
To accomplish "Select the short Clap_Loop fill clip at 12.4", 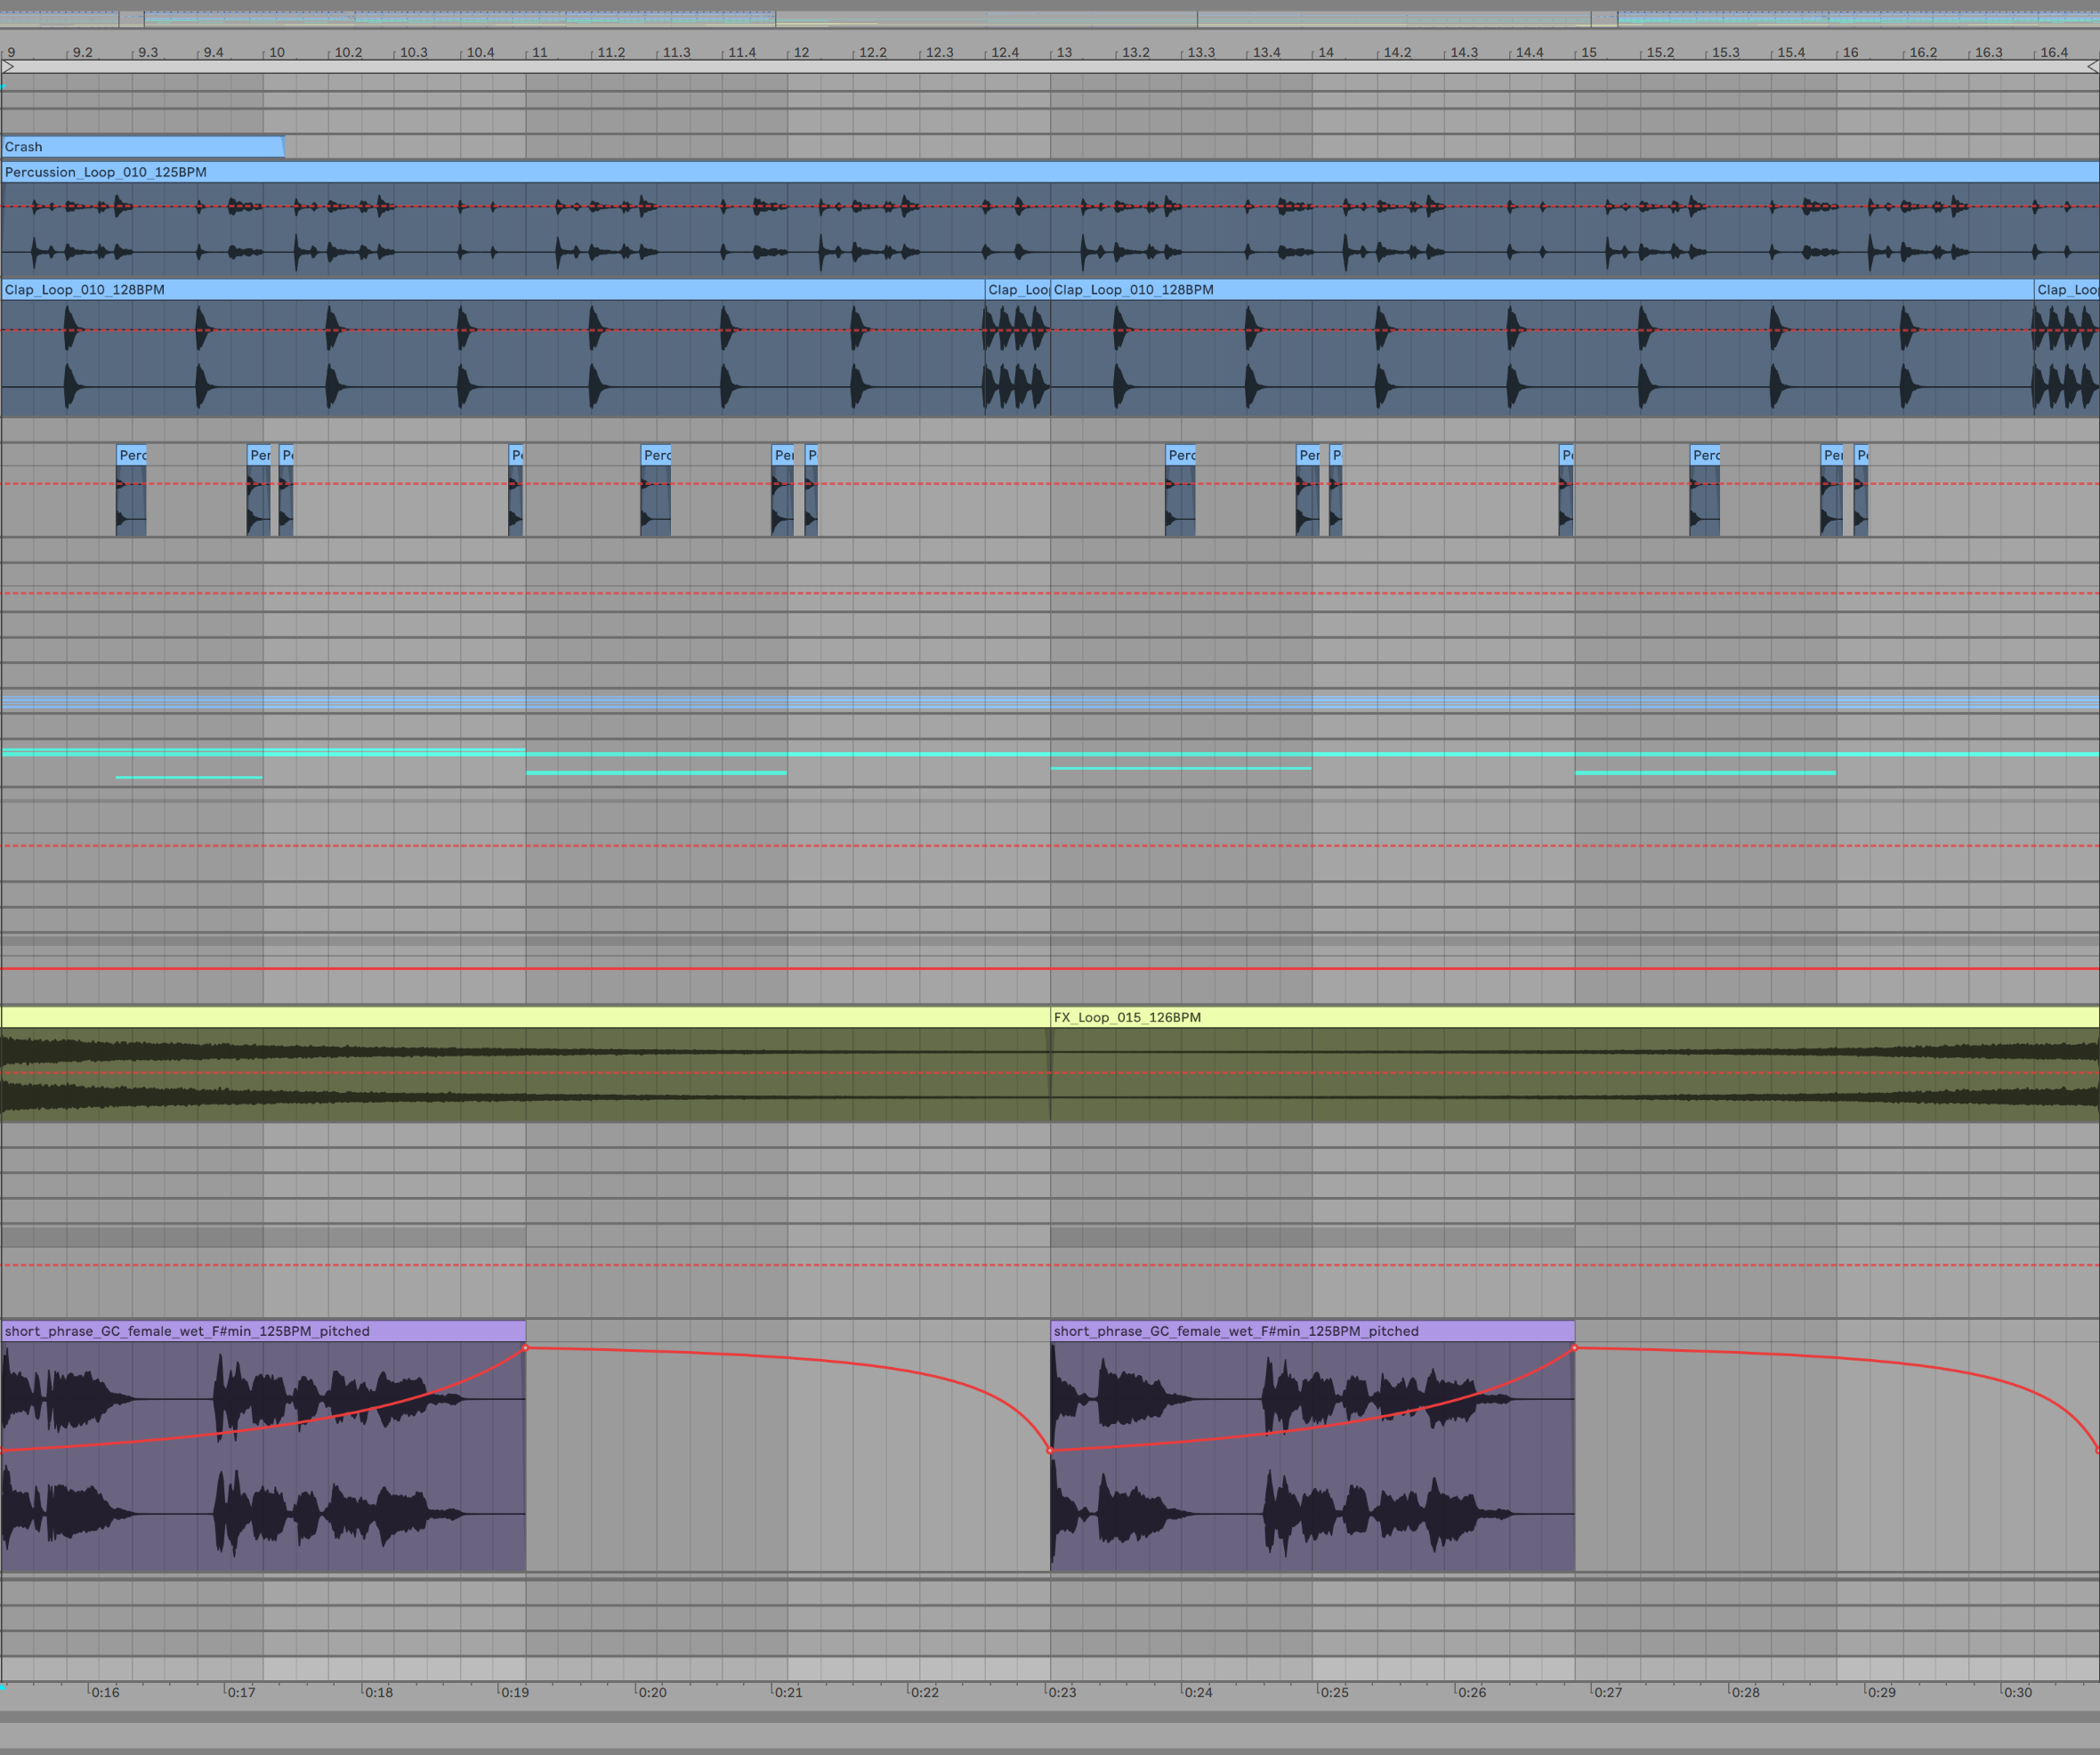I will point(1016,290).
